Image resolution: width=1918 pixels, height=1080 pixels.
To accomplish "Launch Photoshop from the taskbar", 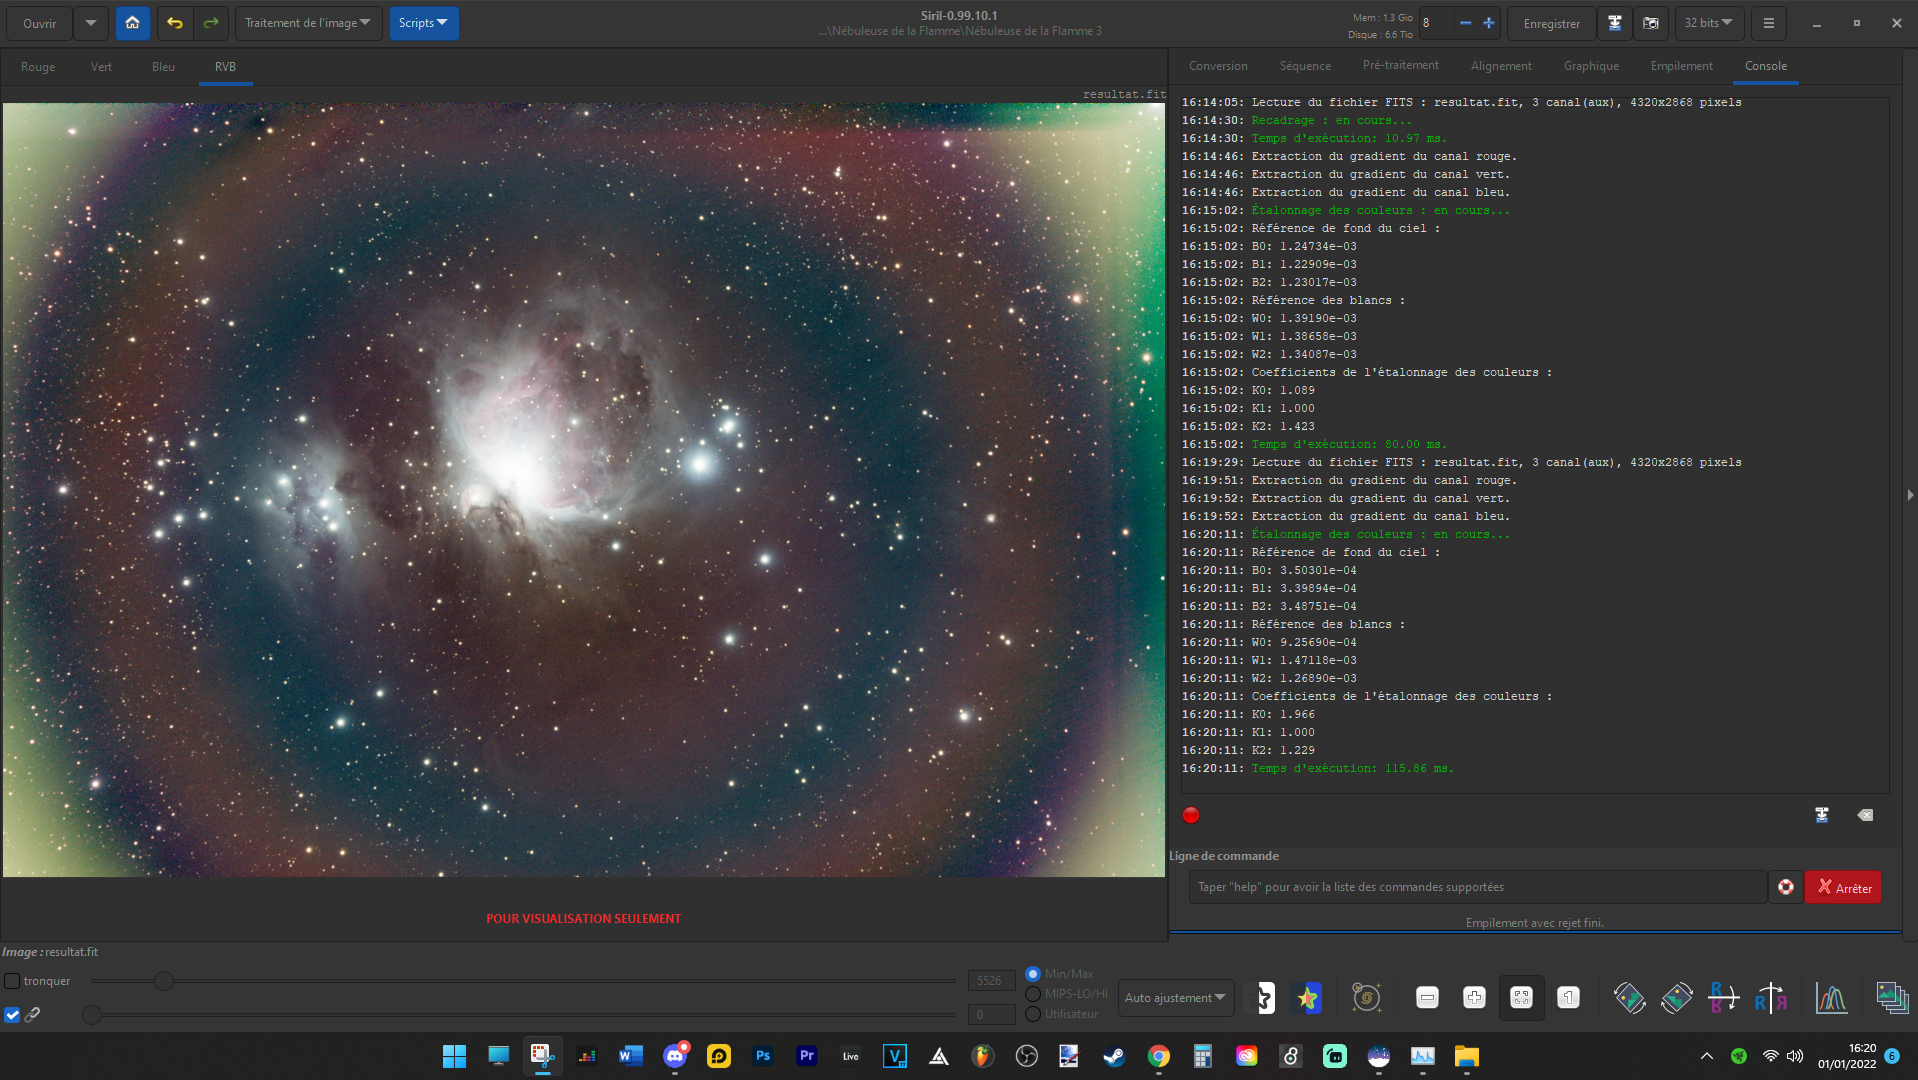I will pyautogui.click(x=763, y=1056).
